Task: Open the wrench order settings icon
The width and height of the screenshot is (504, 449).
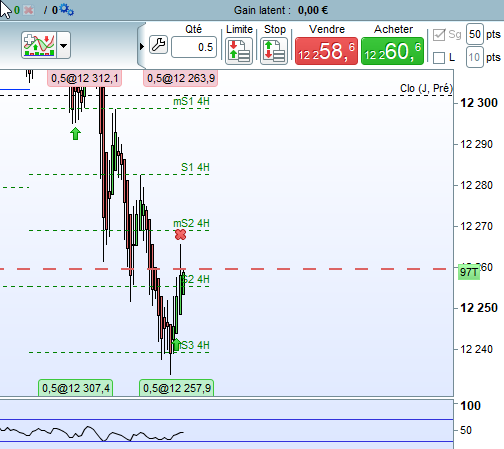Action: [158, 45]
